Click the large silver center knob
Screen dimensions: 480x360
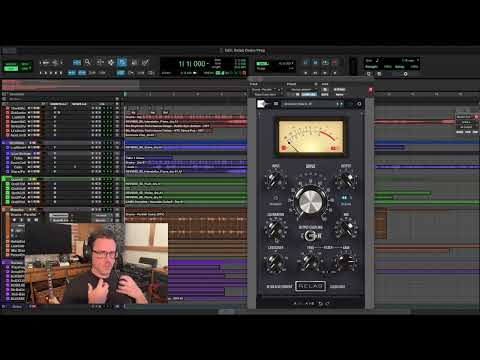click(310, 201)
